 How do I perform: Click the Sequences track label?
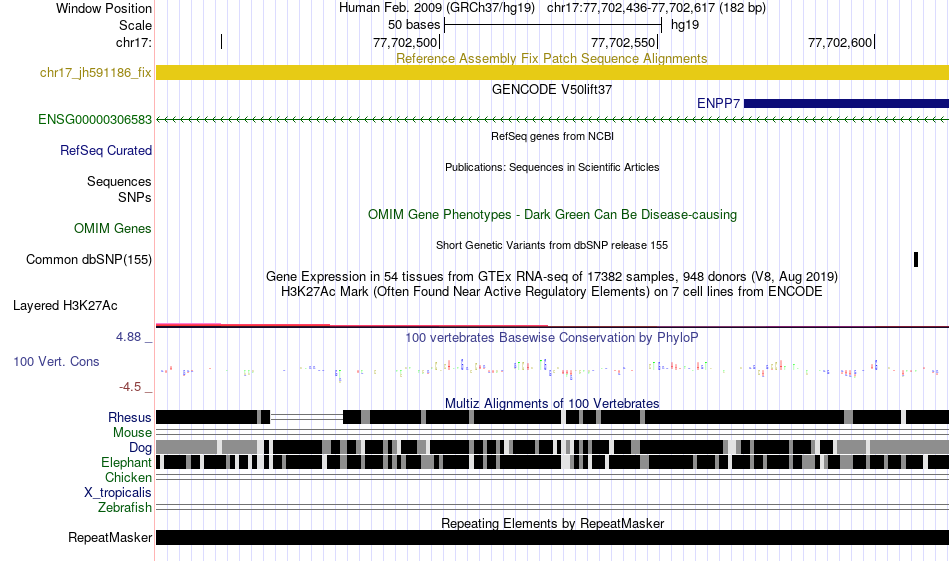[x=119, y=181]
